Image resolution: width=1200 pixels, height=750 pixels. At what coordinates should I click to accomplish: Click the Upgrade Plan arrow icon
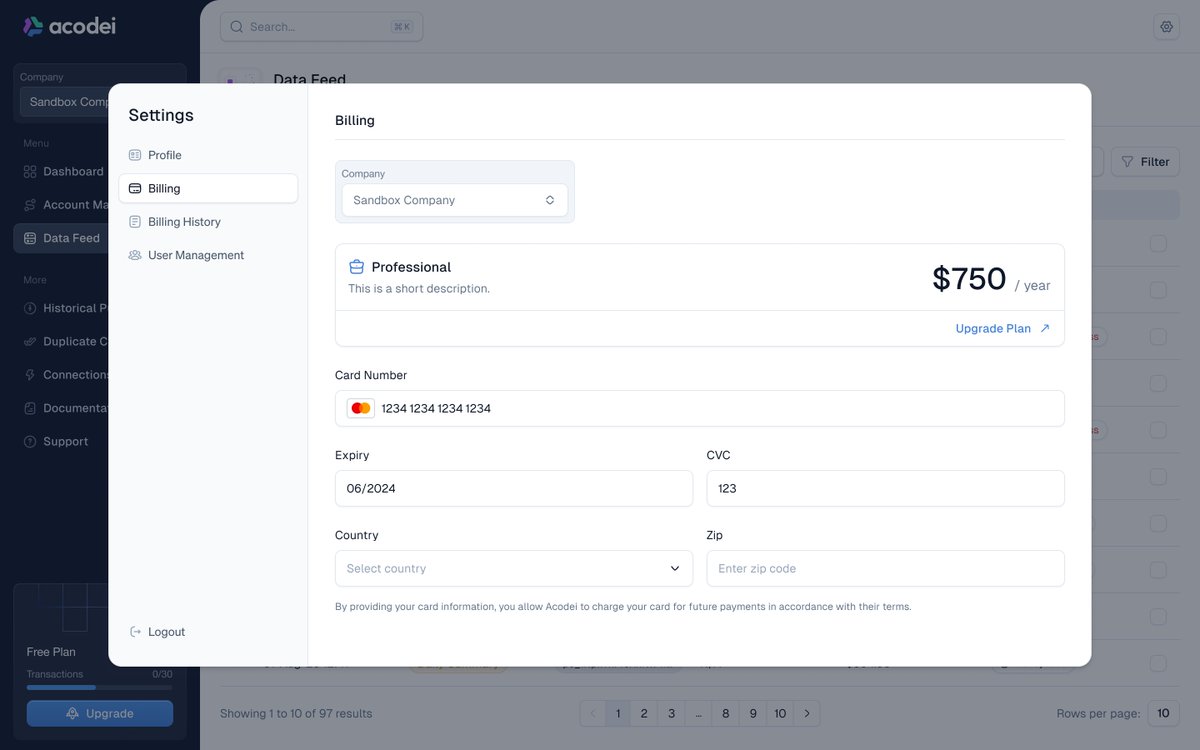pyautogui.click(x=1045, y=328)
